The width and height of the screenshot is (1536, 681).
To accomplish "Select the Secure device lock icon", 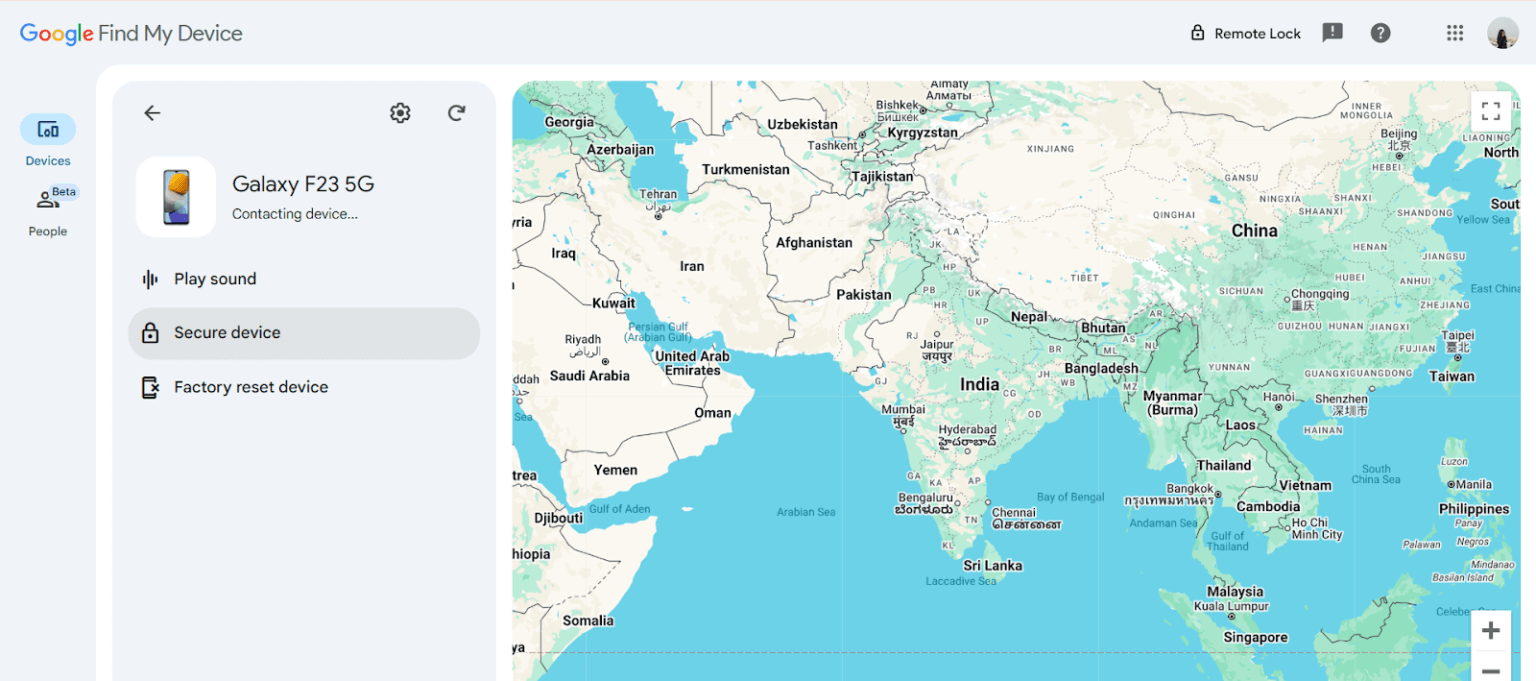I will (152, 333).
